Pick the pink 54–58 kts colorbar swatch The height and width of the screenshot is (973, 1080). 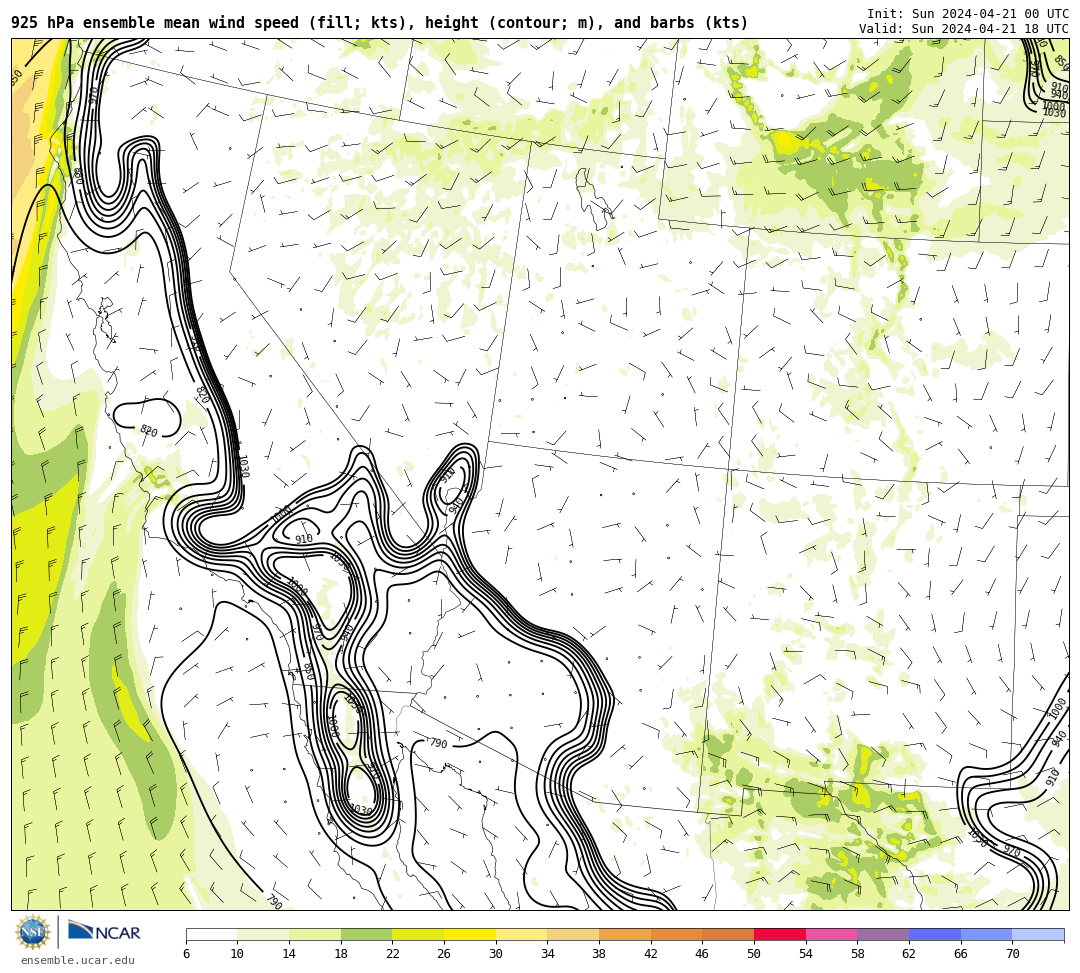[x=831, y=934]
